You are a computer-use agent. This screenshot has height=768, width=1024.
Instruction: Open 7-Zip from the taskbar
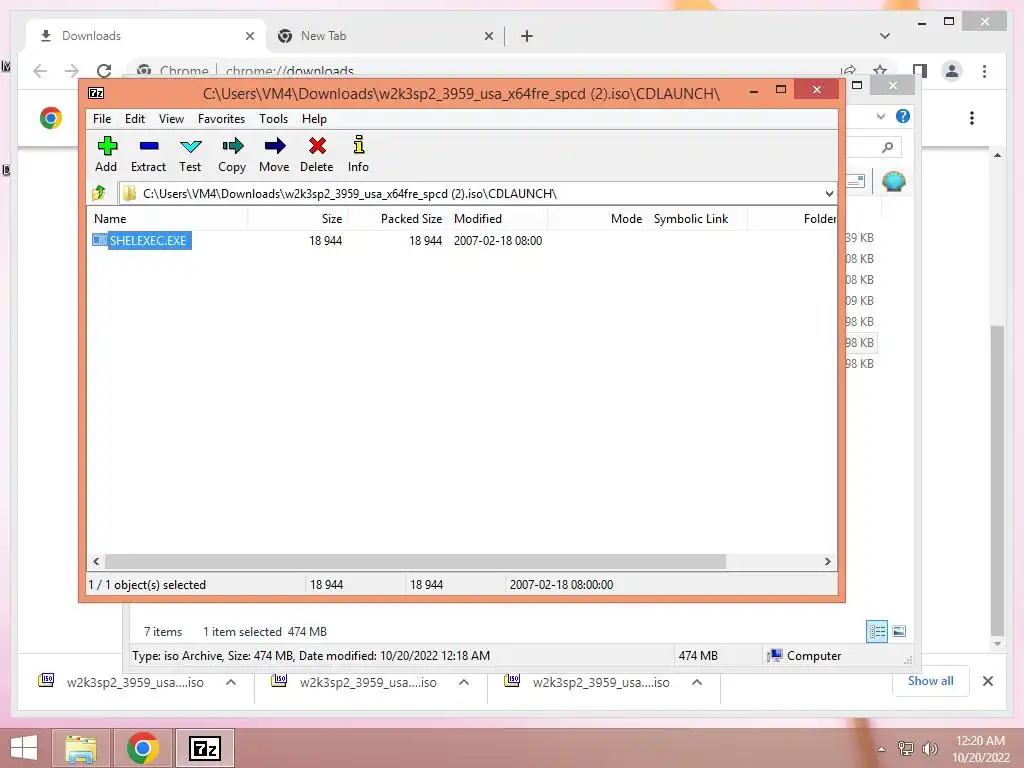pos(204,748)
